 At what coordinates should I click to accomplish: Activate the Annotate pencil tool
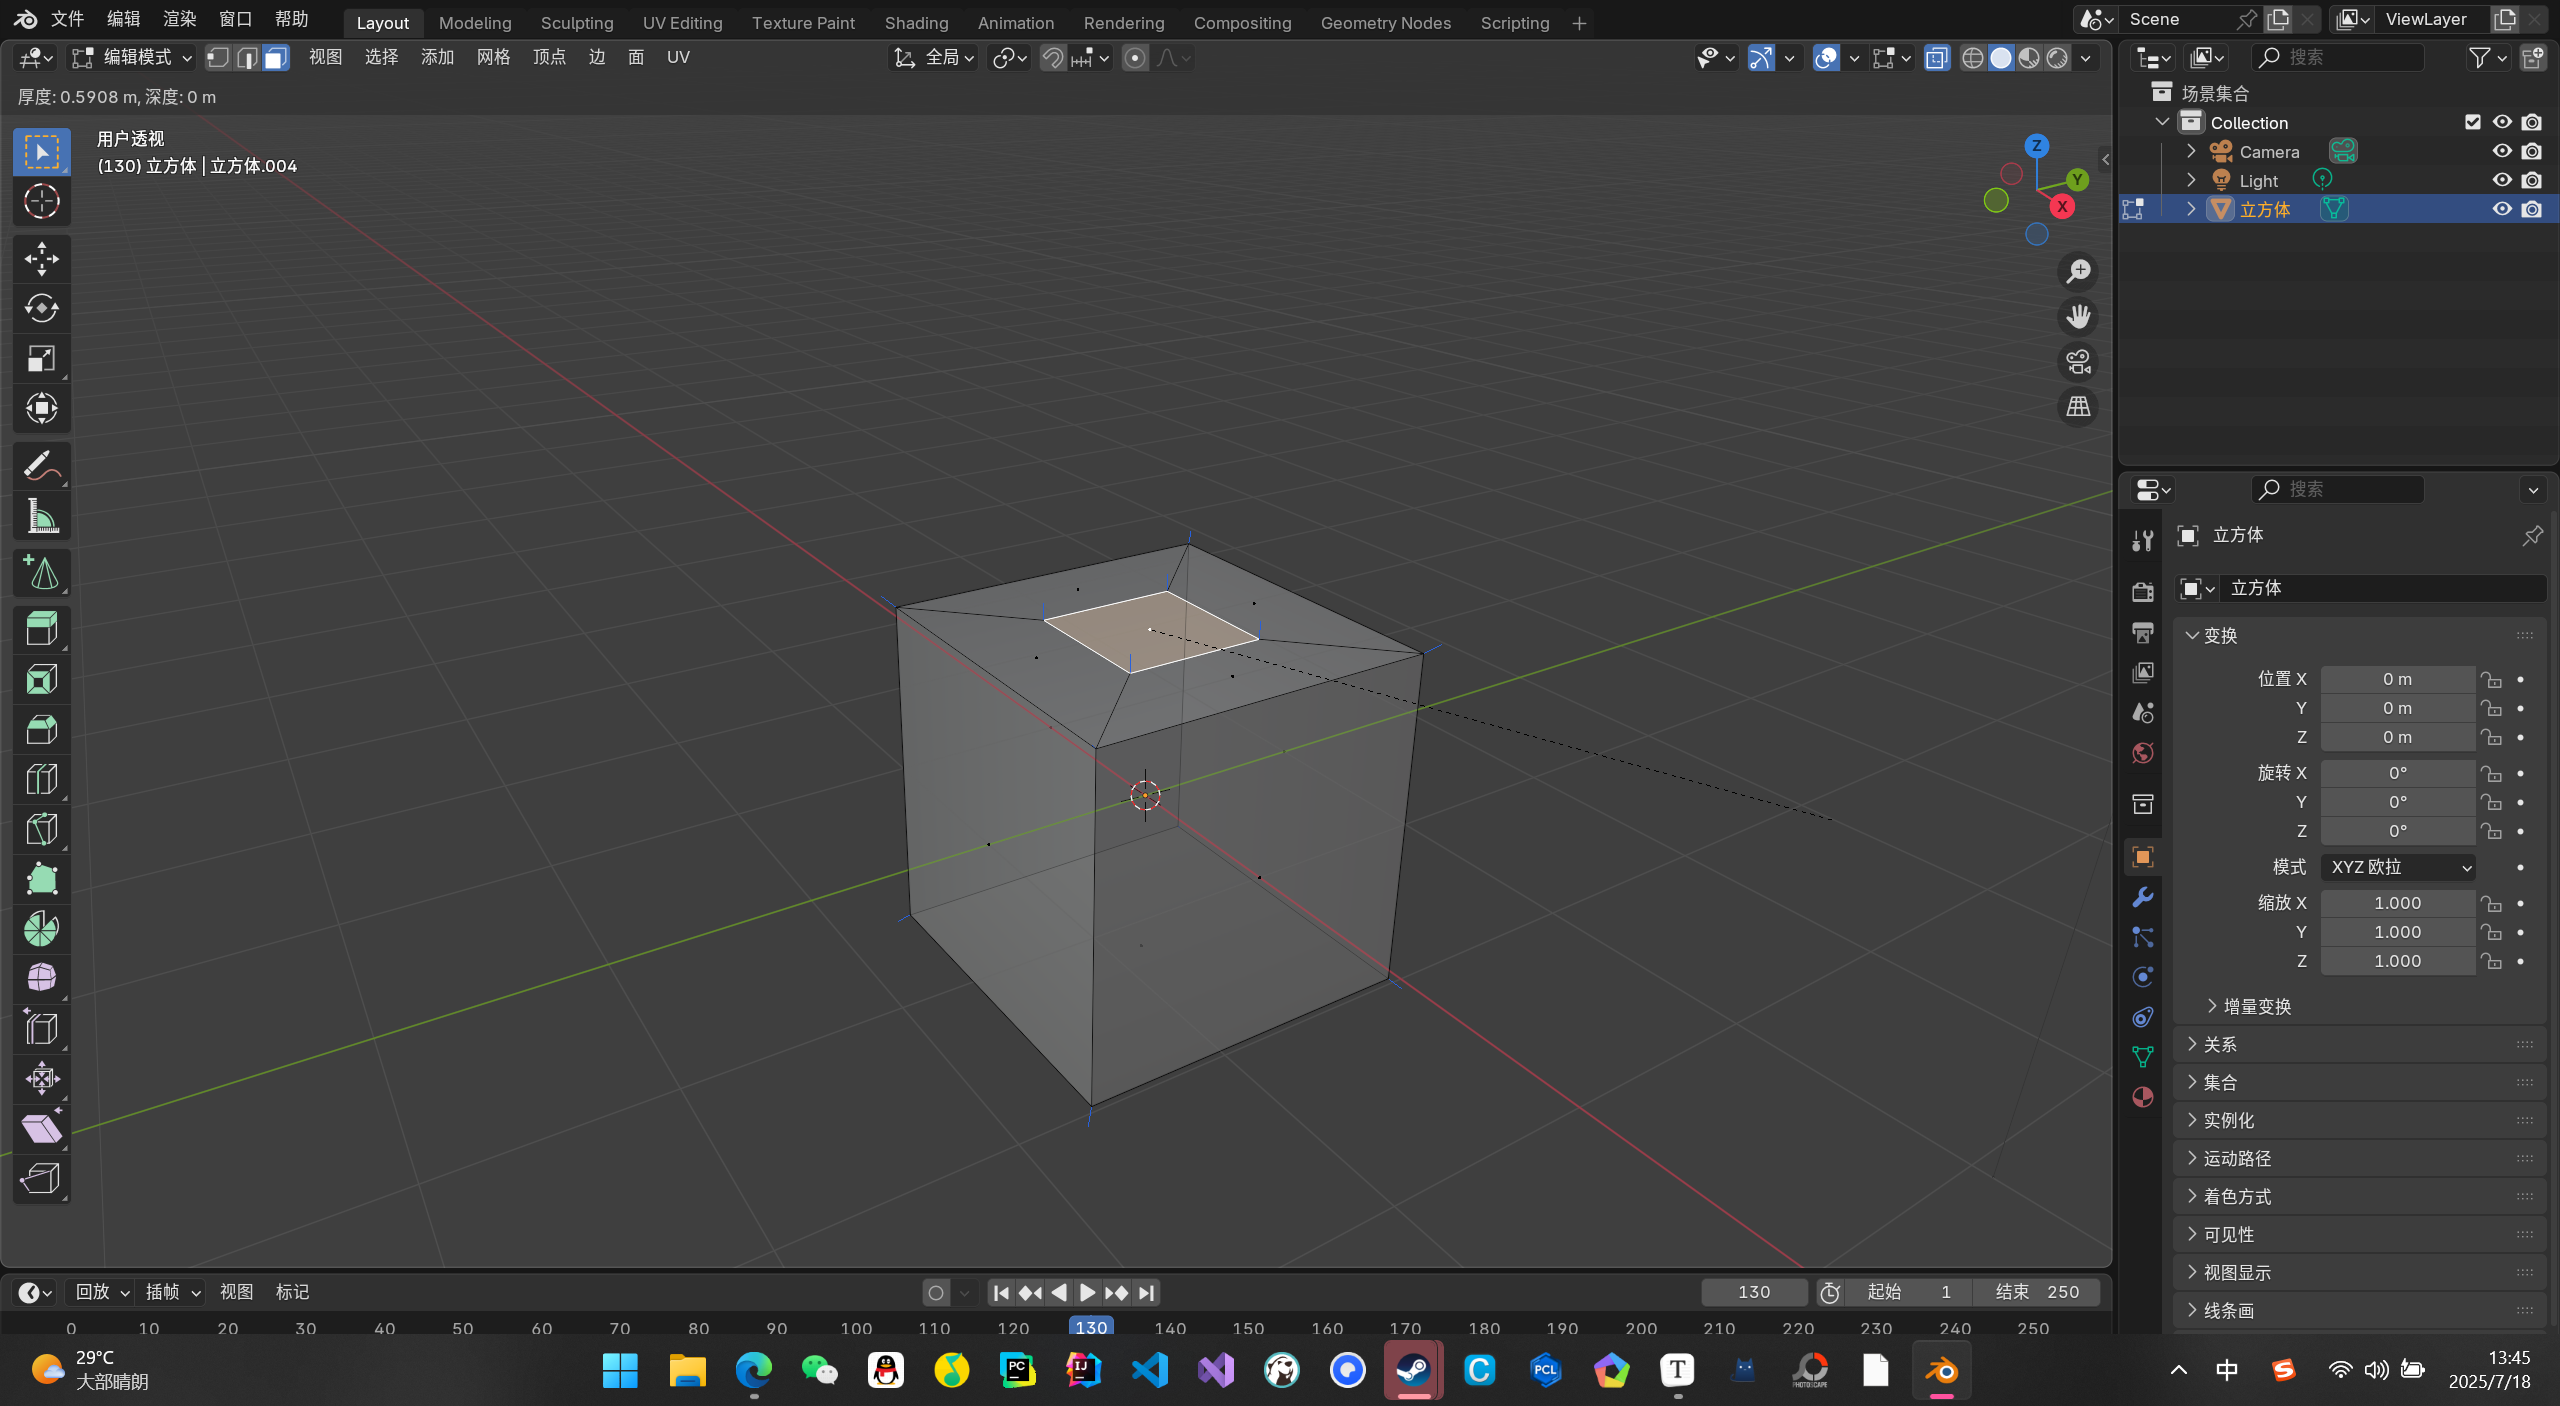point(41,466)
